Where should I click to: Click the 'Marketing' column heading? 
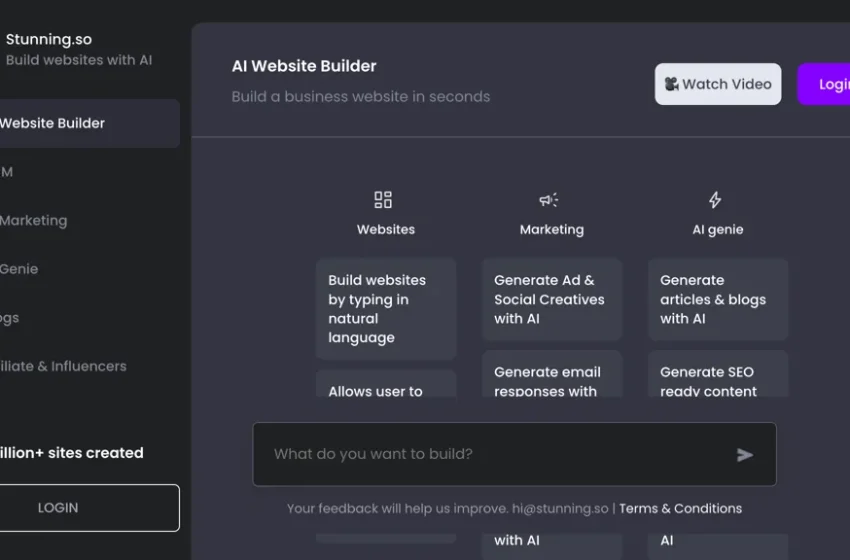pos(552,229)
